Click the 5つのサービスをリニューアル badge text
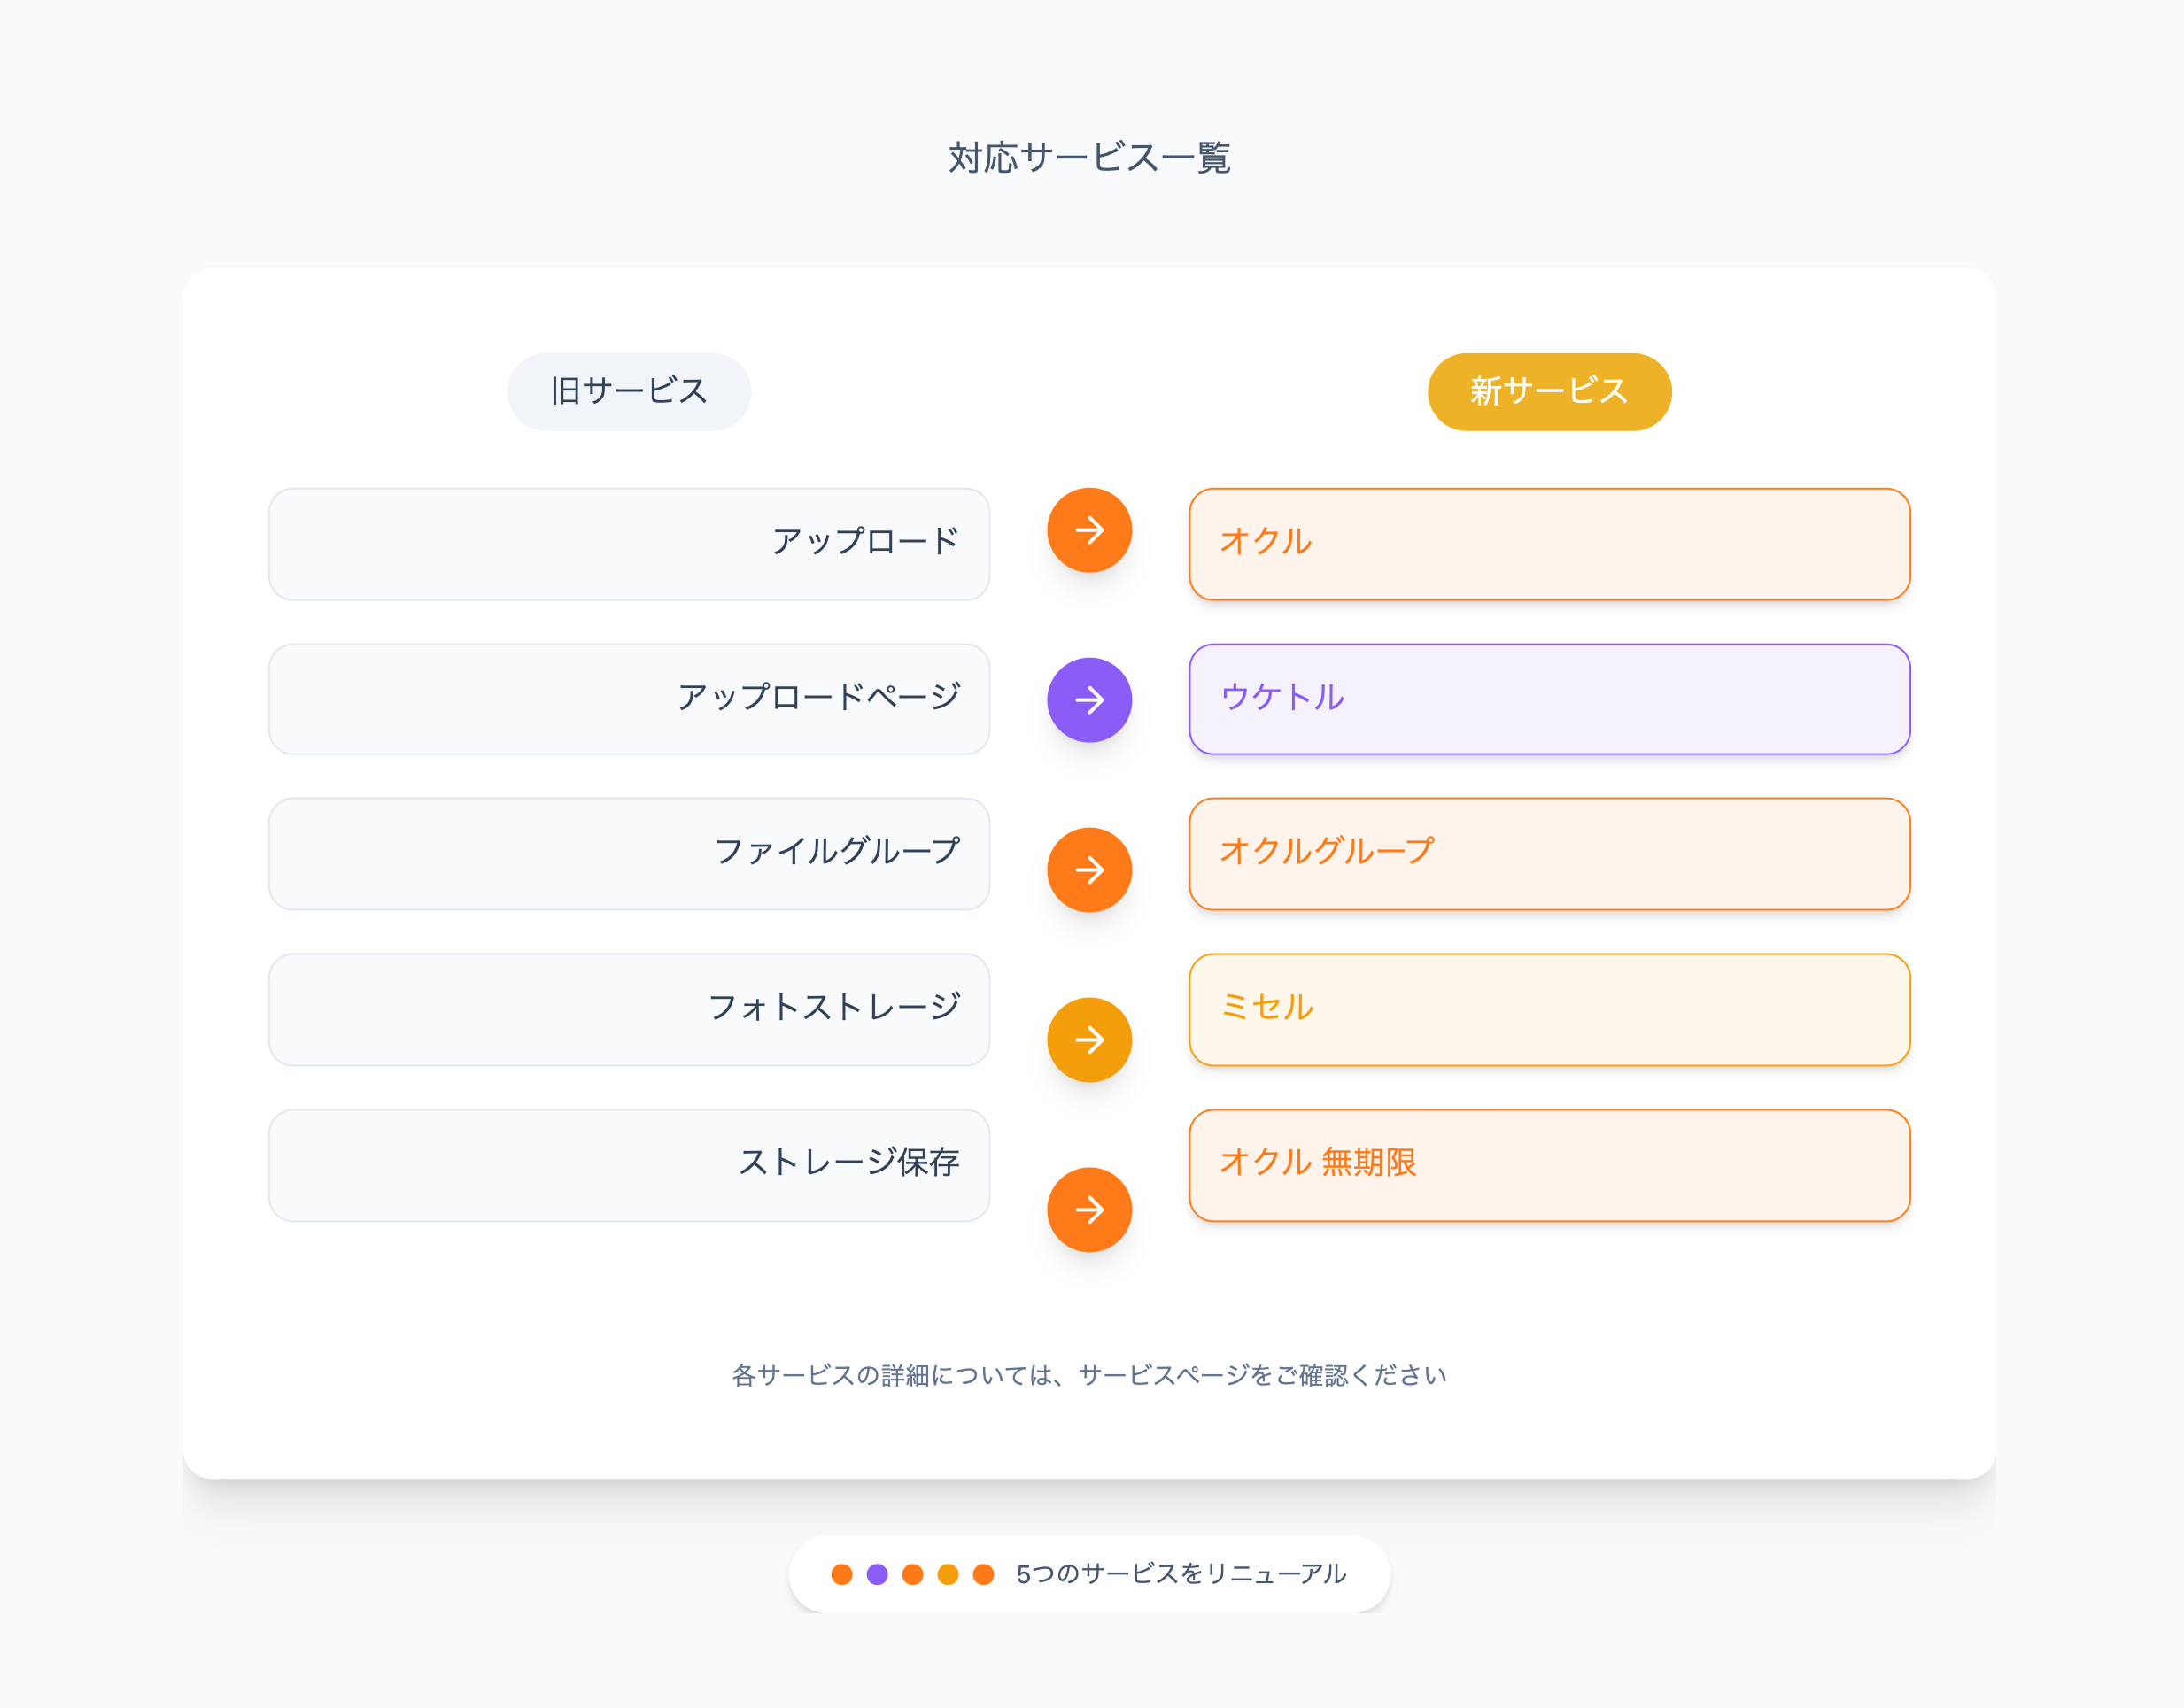 [1181, 1574]
